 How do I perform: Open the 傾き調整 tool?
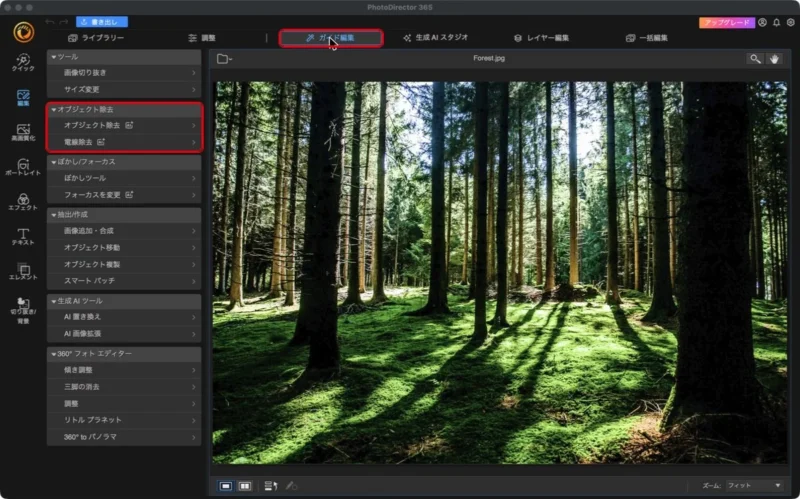(124, 370)
